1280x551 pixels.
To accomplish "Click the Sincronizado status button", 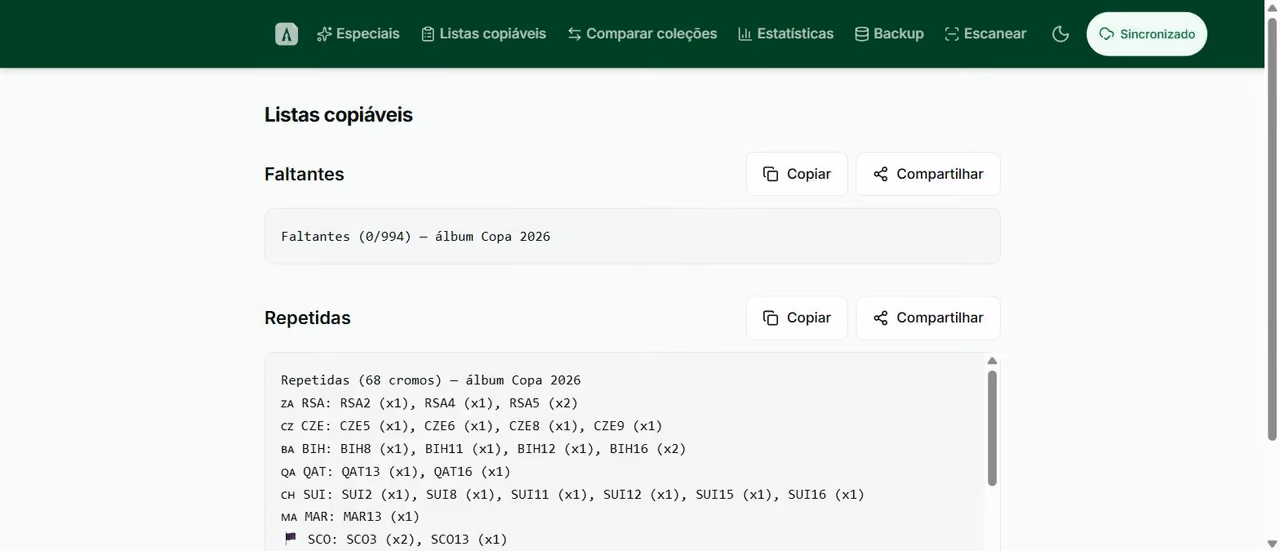I will point(1147,34).
